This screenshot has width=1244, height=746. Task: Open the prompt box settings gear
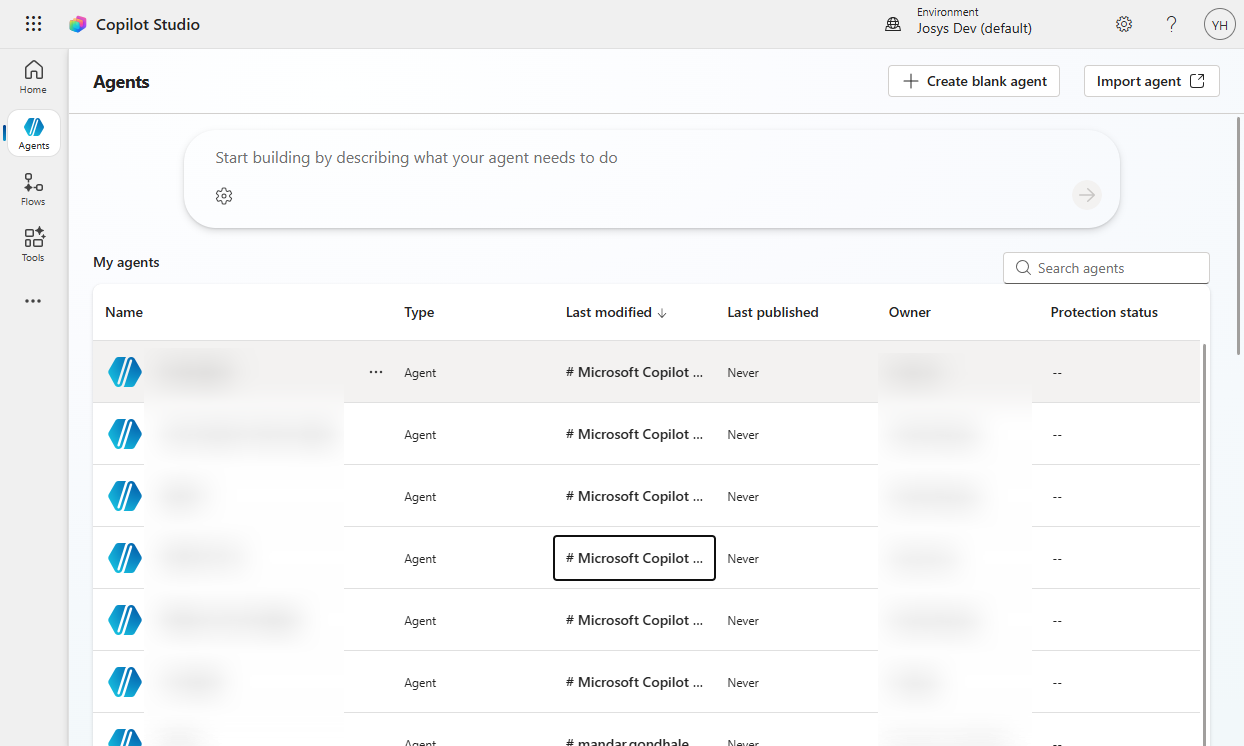pos(224,196)
